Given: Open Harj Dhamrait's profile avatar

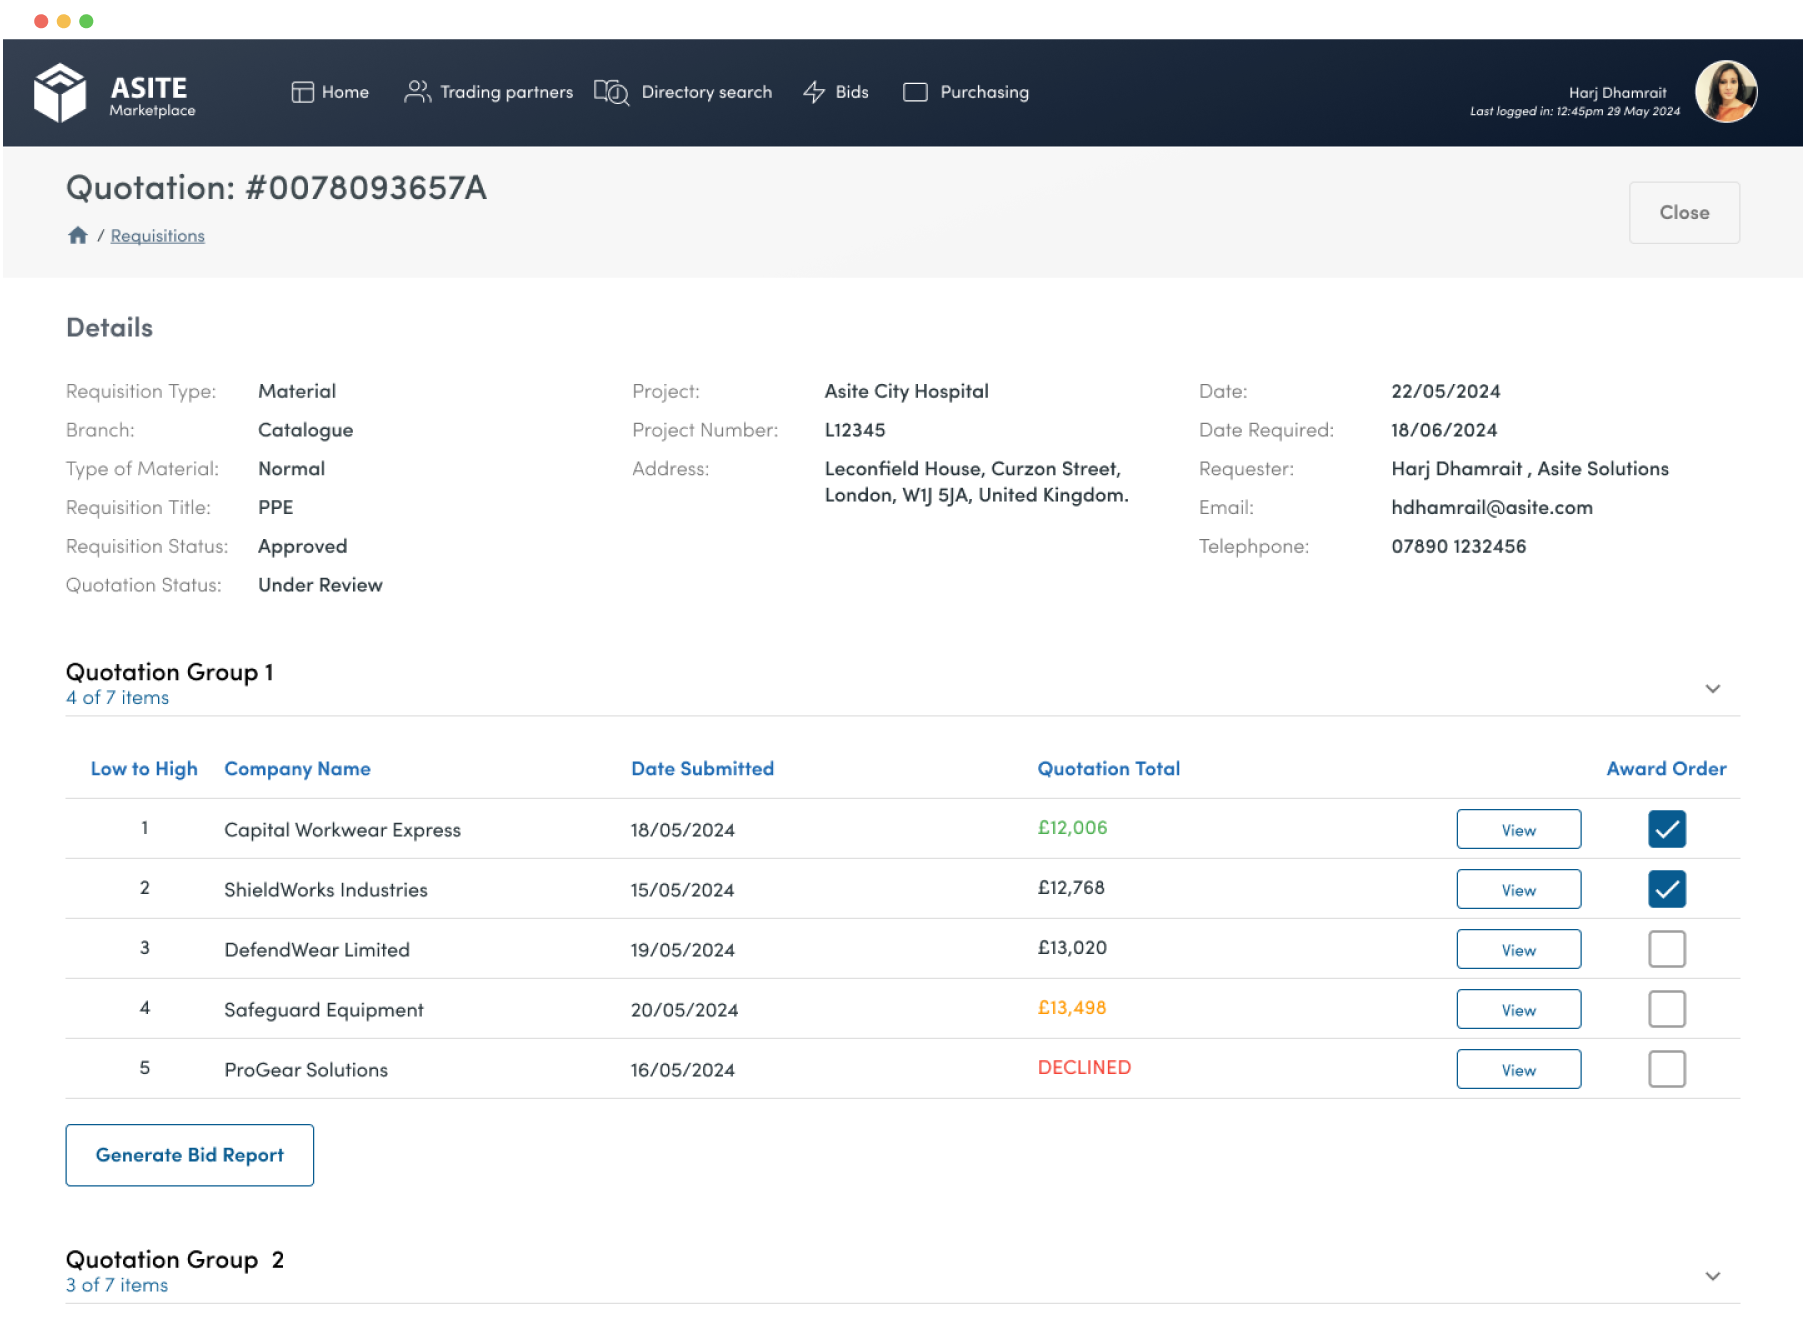Looking at the screenshot, I should point(1725,92).
